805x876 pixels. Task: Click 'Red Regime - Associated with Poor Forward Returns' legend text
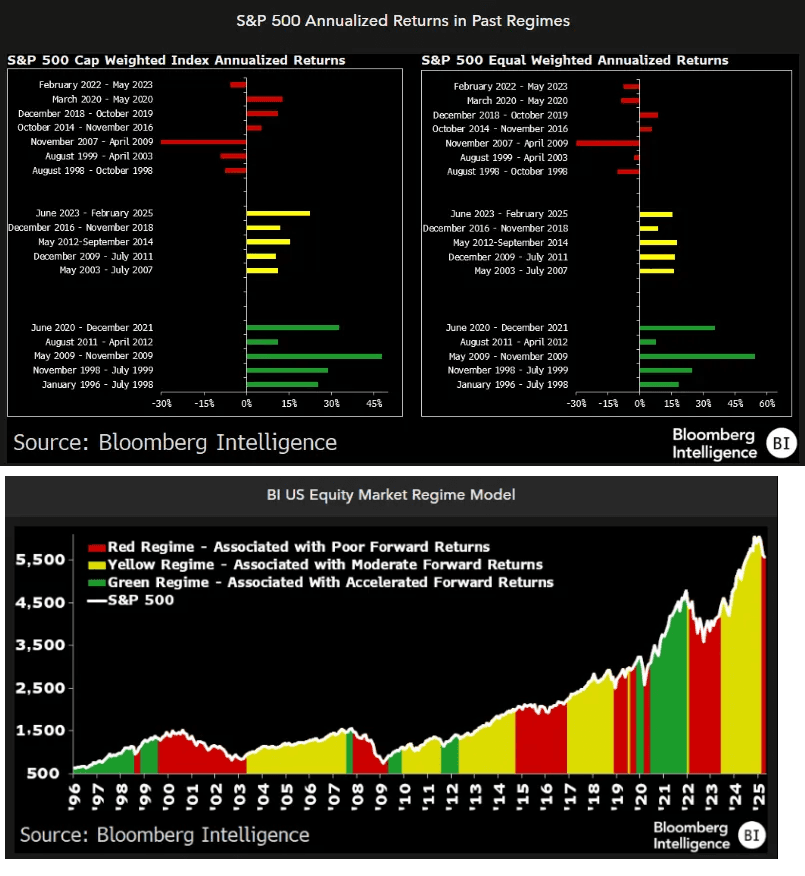coord(298,547)
